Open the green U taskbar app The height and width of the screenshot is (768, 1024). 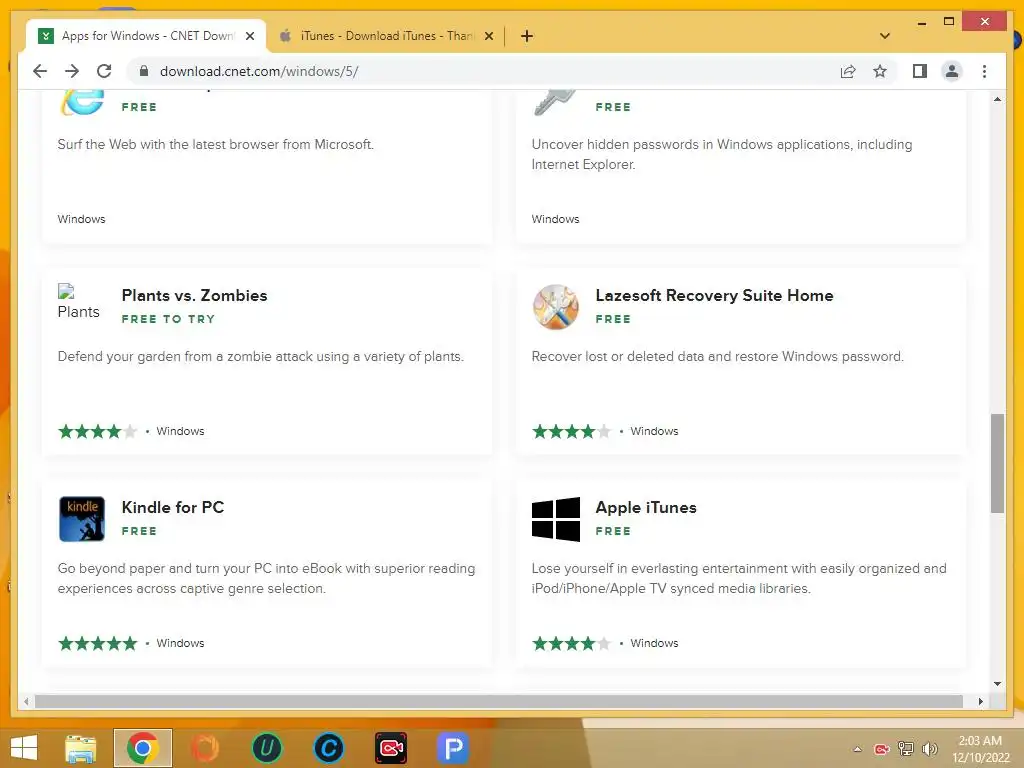click(266, 748)
